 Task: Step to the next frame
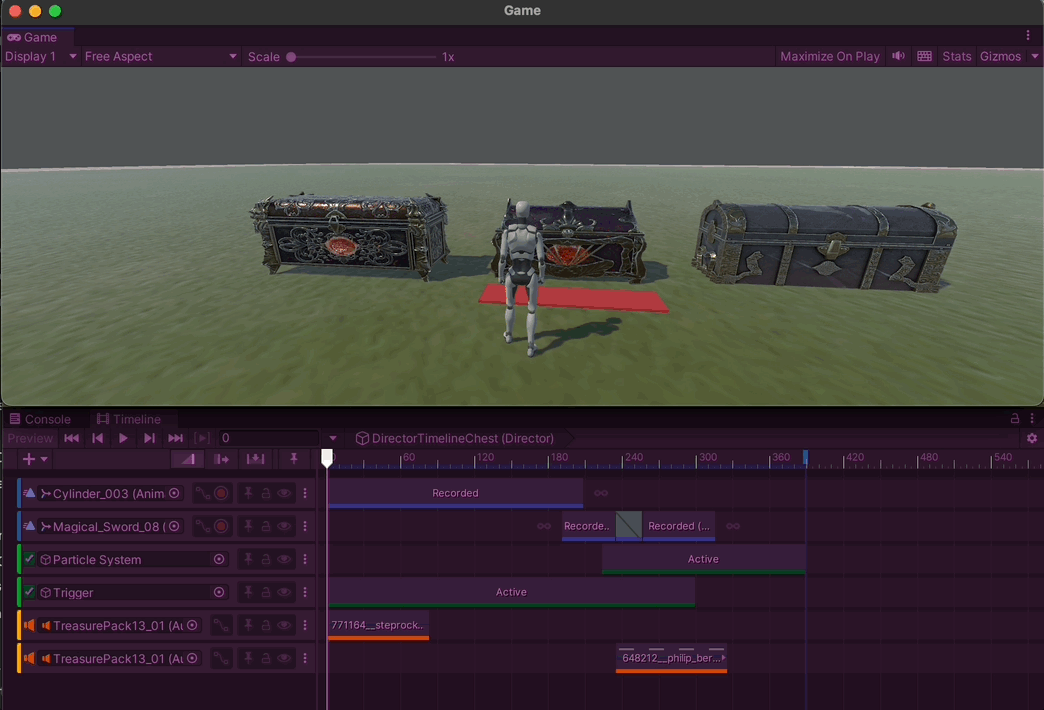tap(149, 438)
